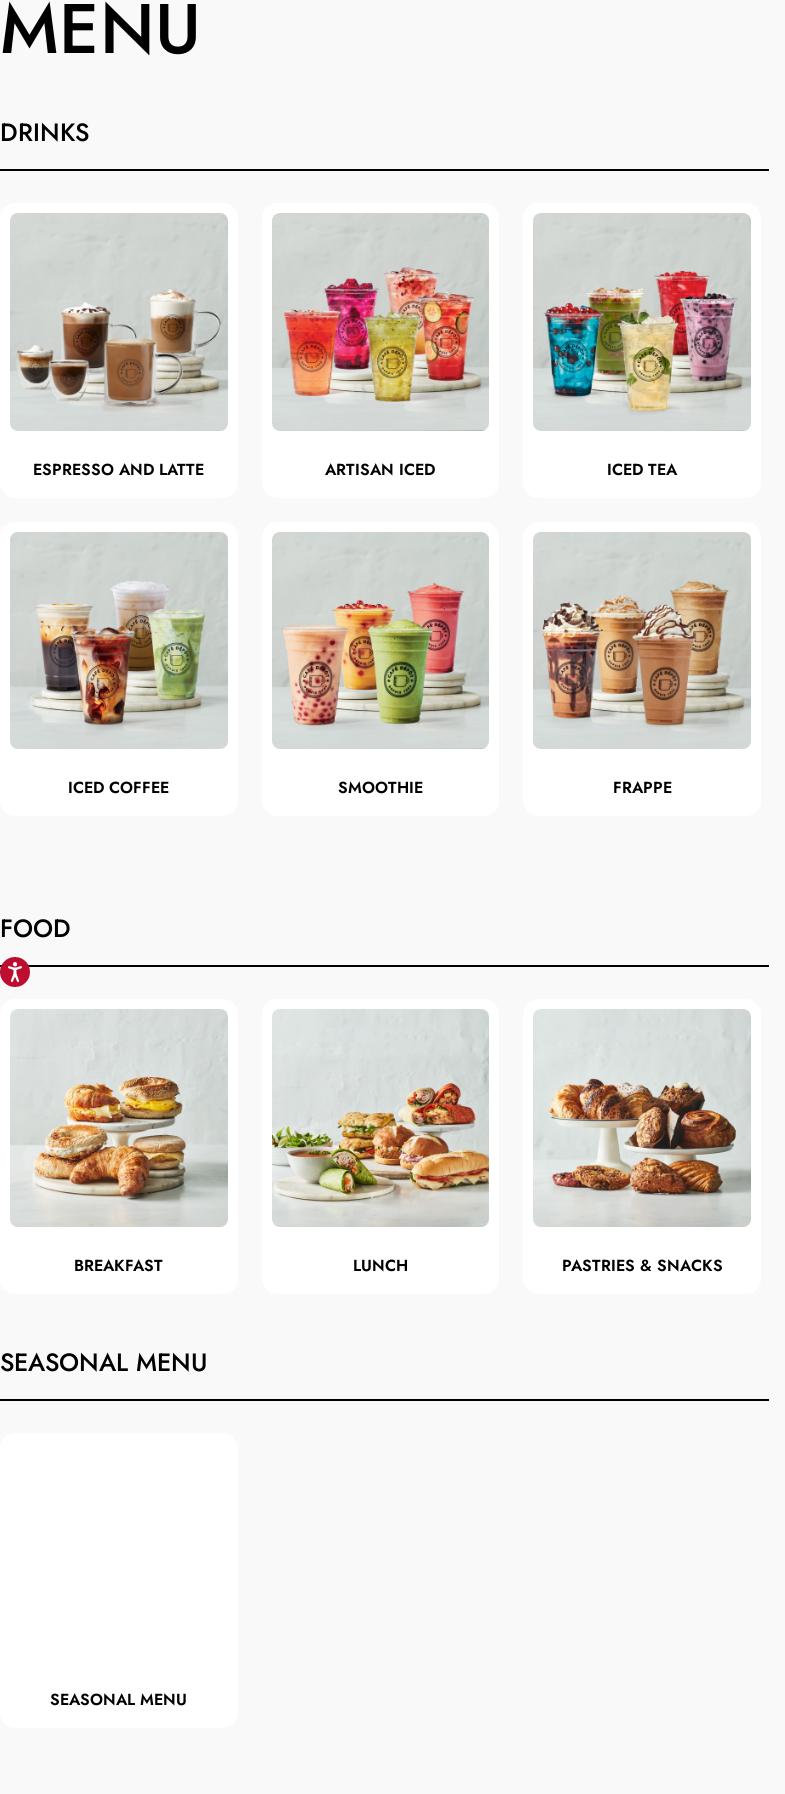
Task: Select the Artisan Iced drinks image
Action: click(x=380, y=322)
